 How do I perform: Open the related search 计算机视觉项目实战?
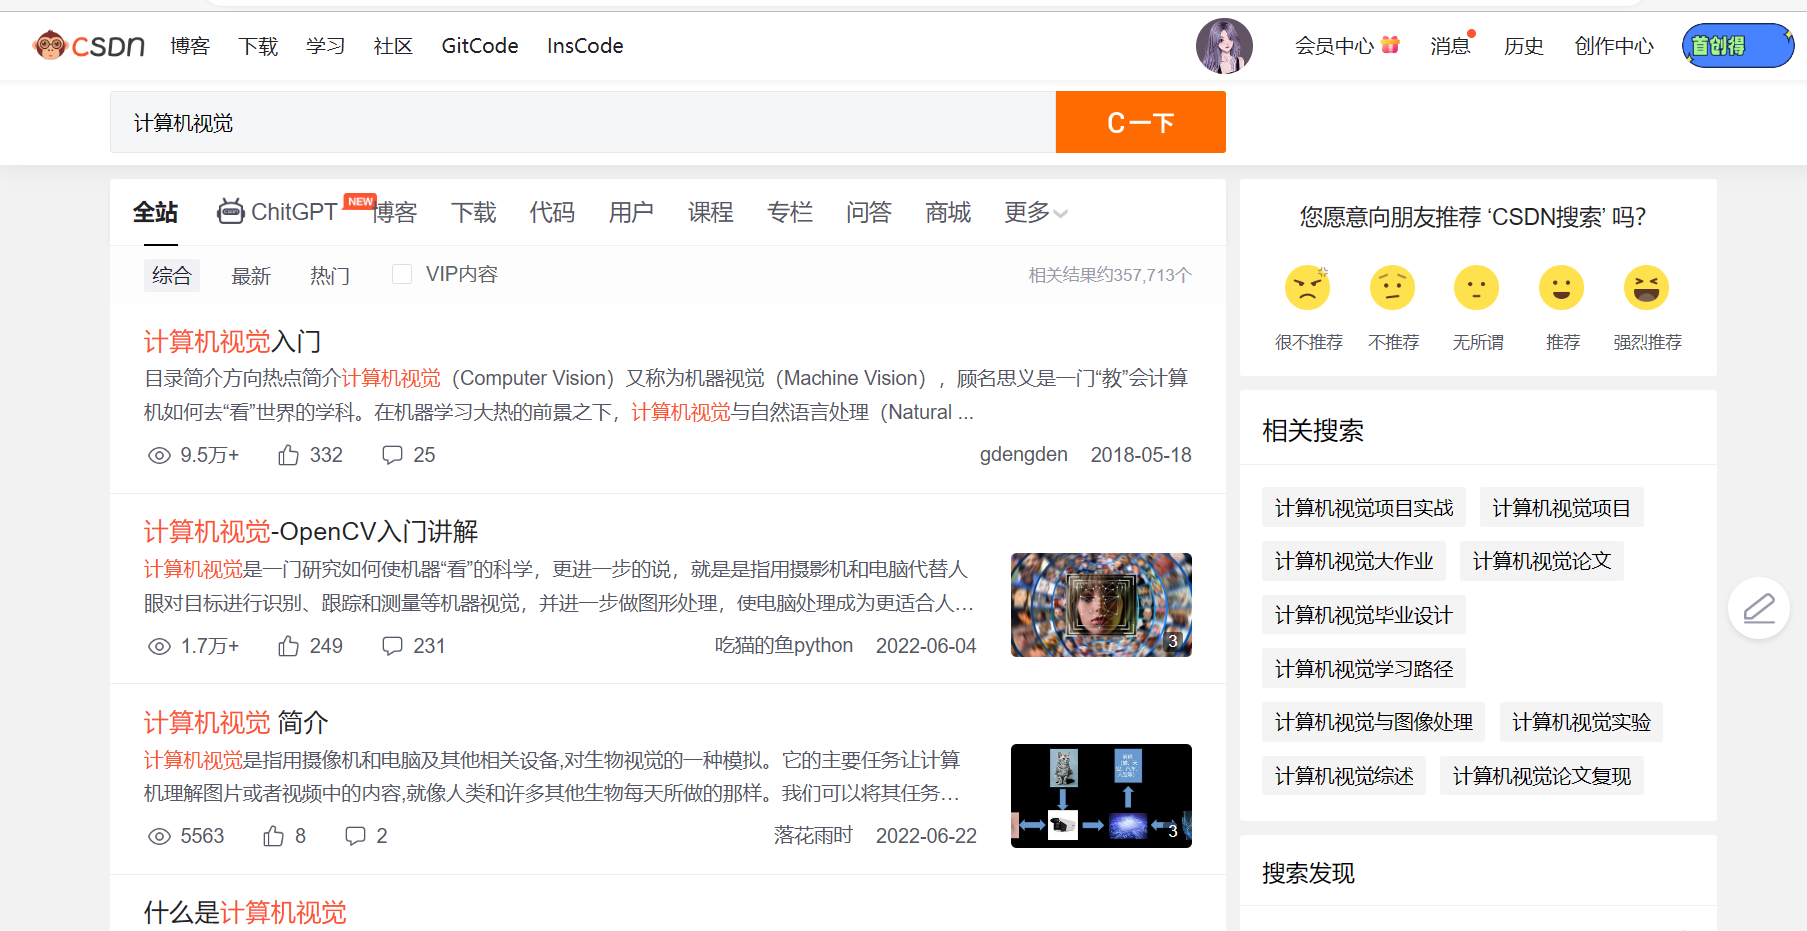coord(1363,508)
